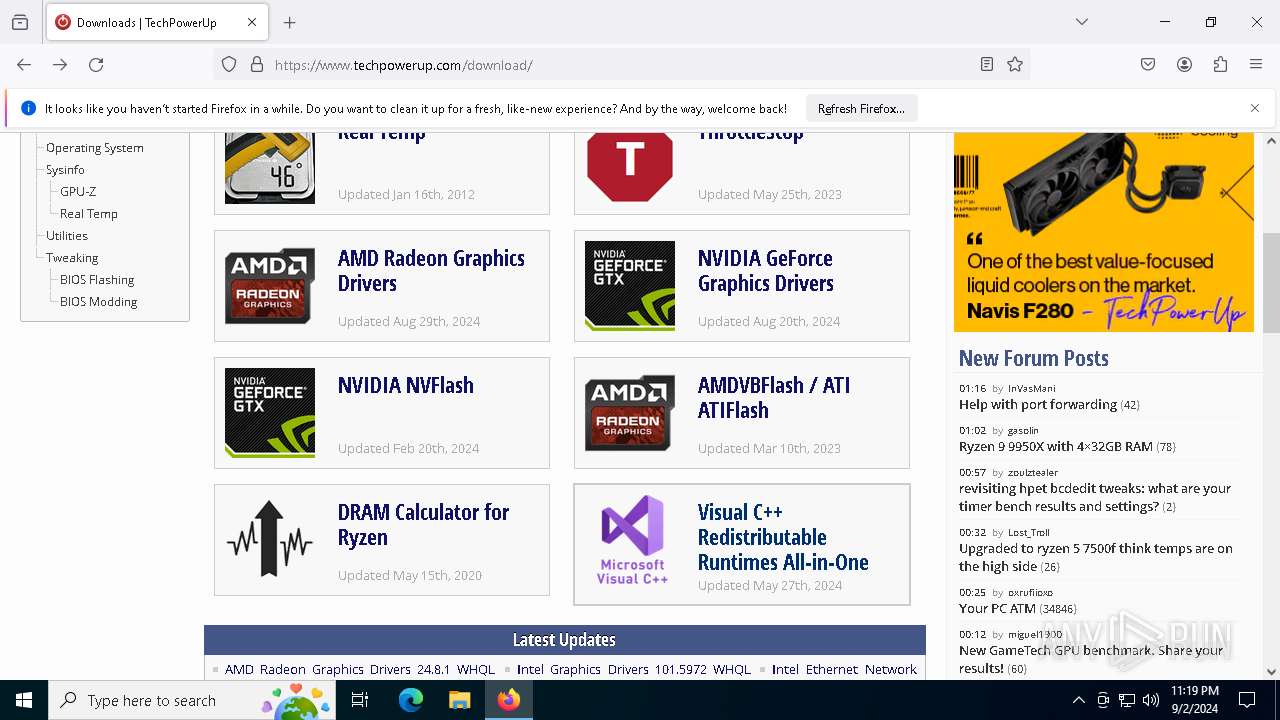The image size is (1280, 720).
Task: Go forward to the next page
Action: 60,65
